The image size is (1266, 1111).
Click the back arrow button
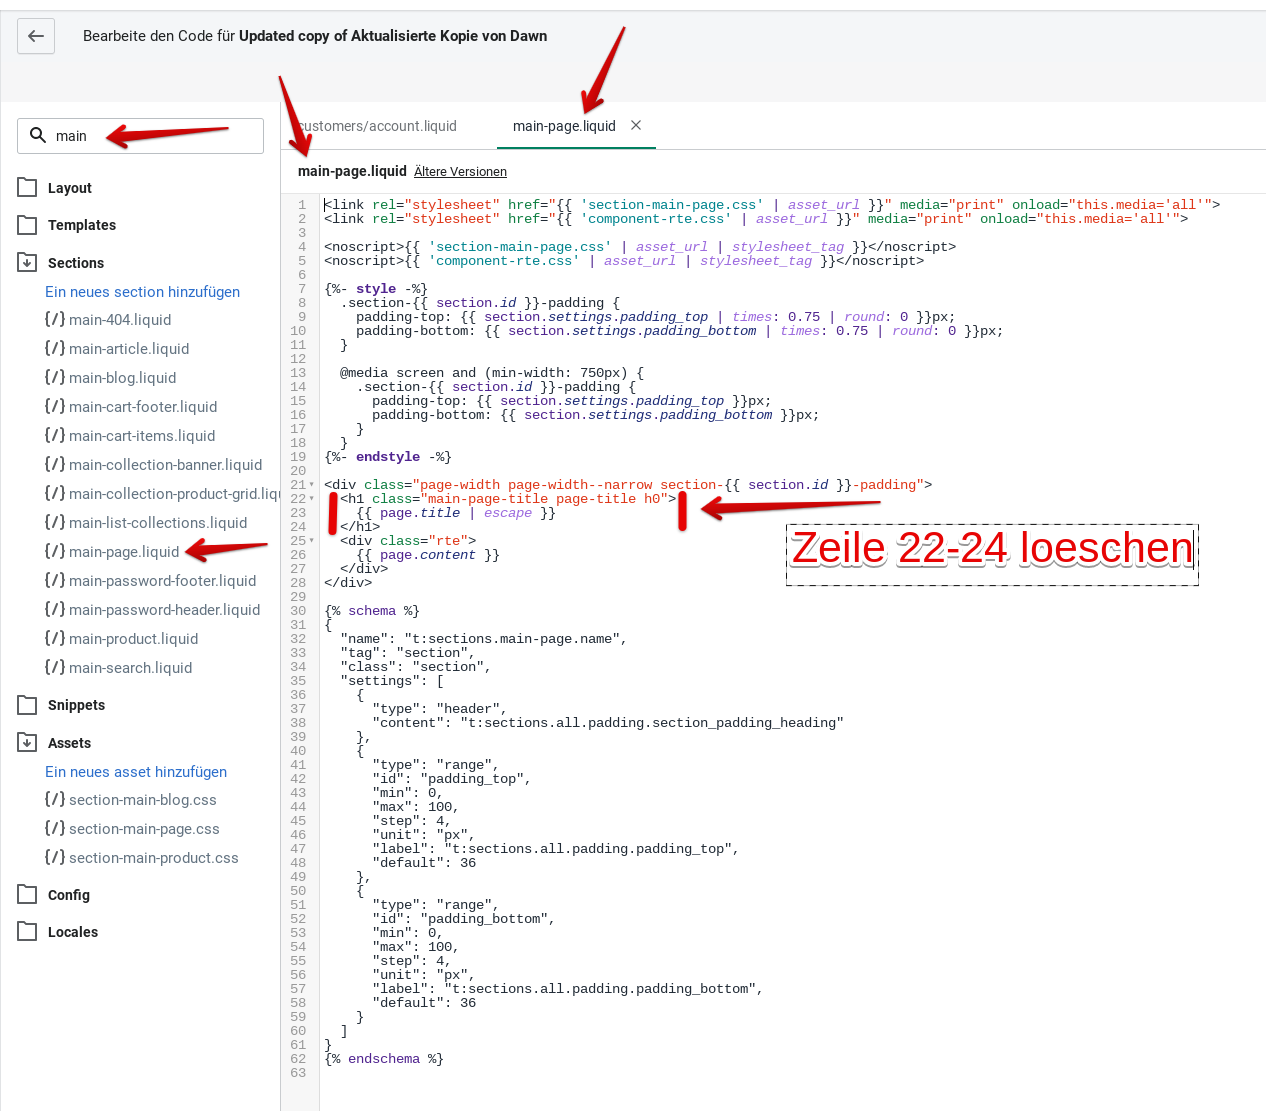(x=36, y=36)
